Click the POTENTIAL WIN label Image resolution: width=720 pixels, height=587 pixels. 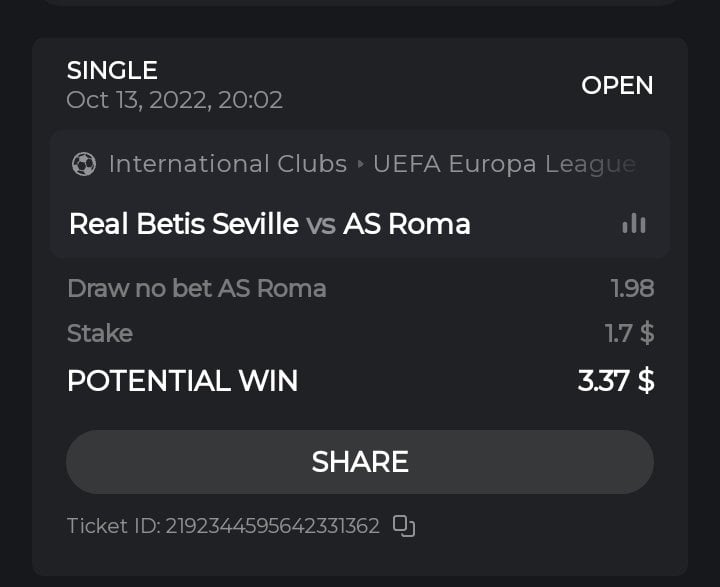click(x=182, y=380)
